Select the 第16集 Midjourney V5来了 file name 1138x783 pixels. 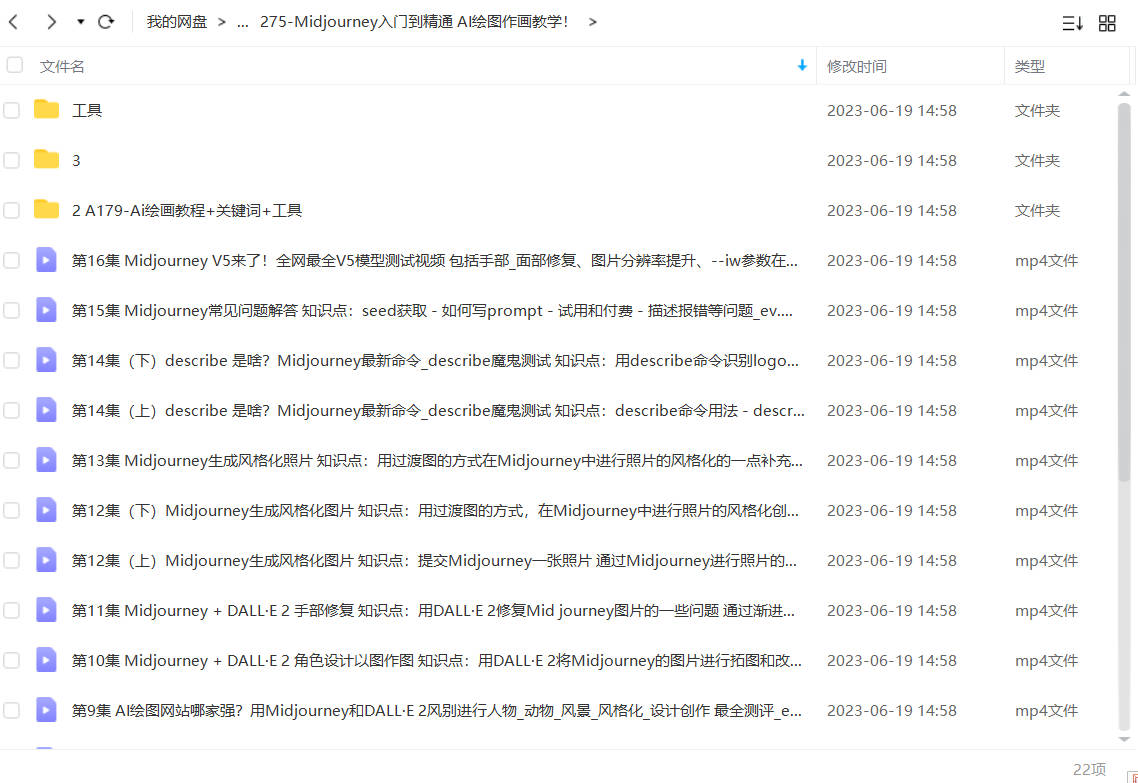point(434,261)
